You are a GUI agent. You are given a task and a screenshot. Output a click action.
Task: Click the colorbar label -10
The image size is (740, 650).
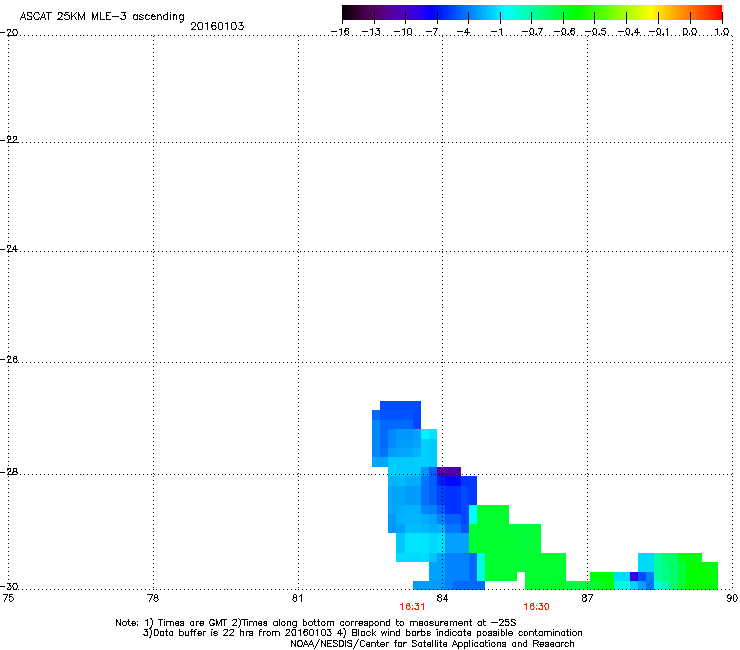point(403,32)
